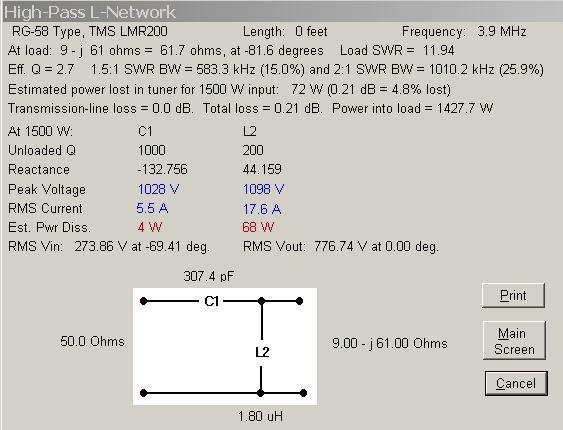Click the L2 RMS current 17.6 A
Image resolution: width=563 pixels, height=430 pixels.
coord(262,209)
